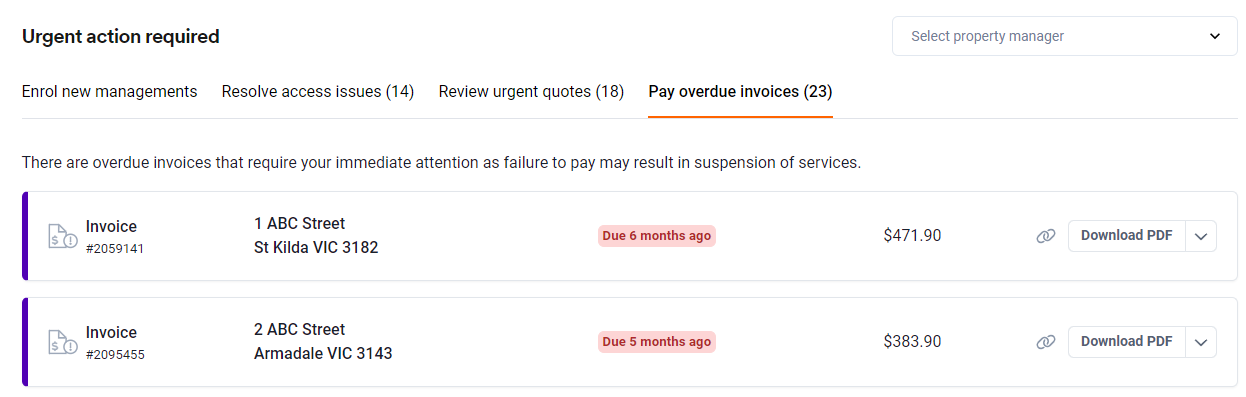The height and width of the screenshot is (397, 1246).
Task: Download PDF for Armadale invoice
Action: click(1127, 342)
